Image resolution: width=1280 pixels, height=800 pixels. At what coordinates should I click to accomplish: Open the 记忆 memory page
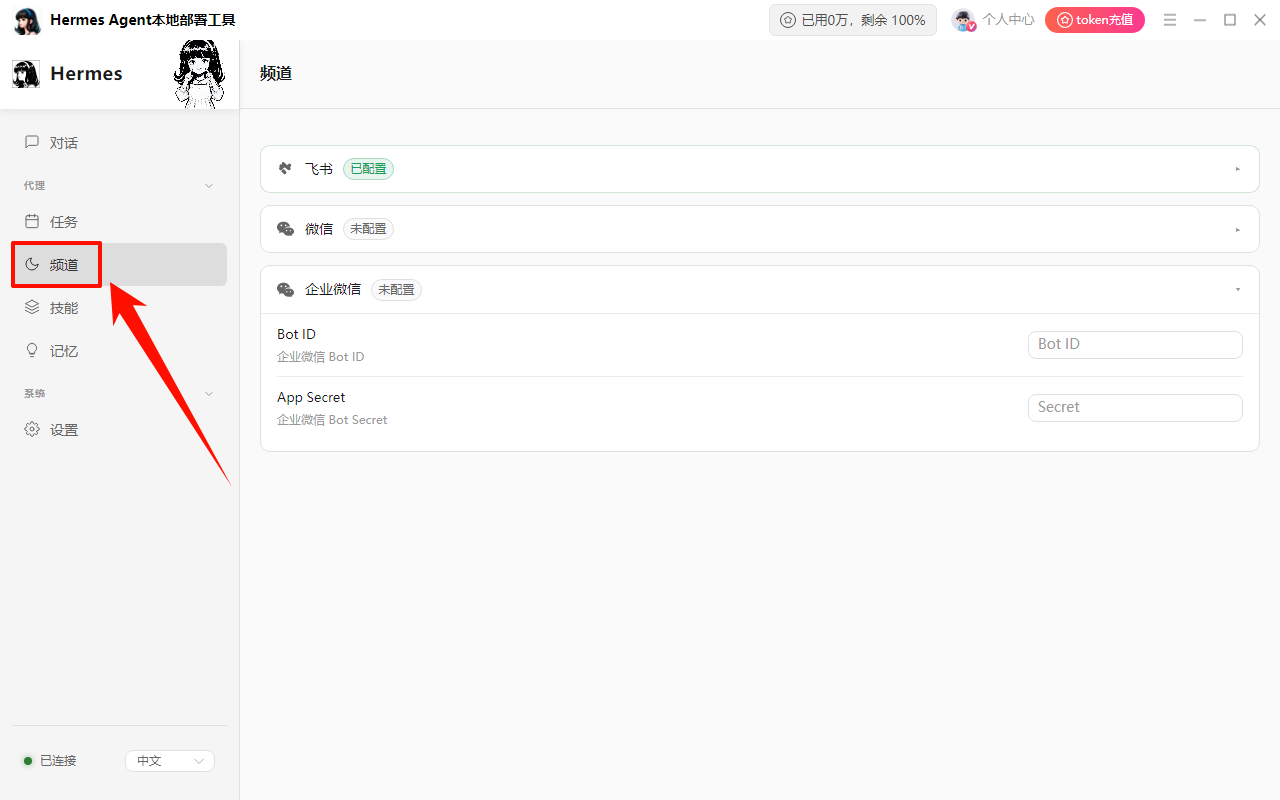119,351
